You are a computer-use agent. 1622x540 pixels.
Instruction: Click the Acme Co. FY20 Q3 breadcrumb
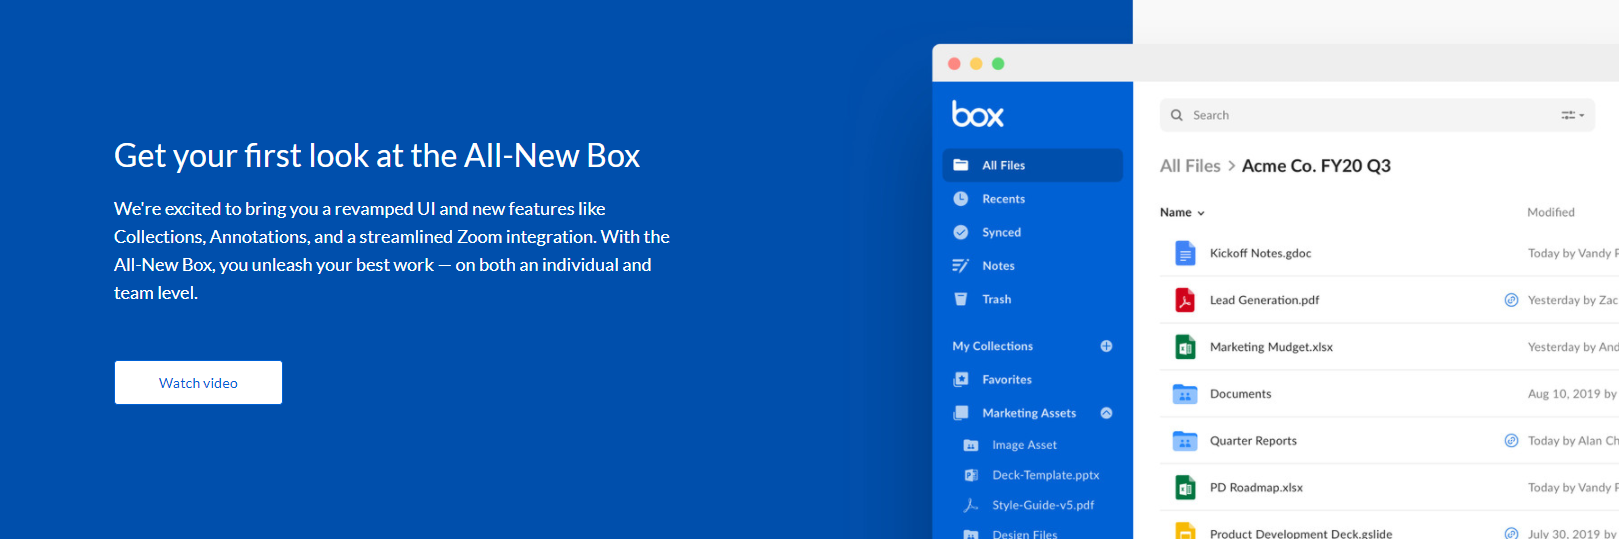pos(1316,166)
